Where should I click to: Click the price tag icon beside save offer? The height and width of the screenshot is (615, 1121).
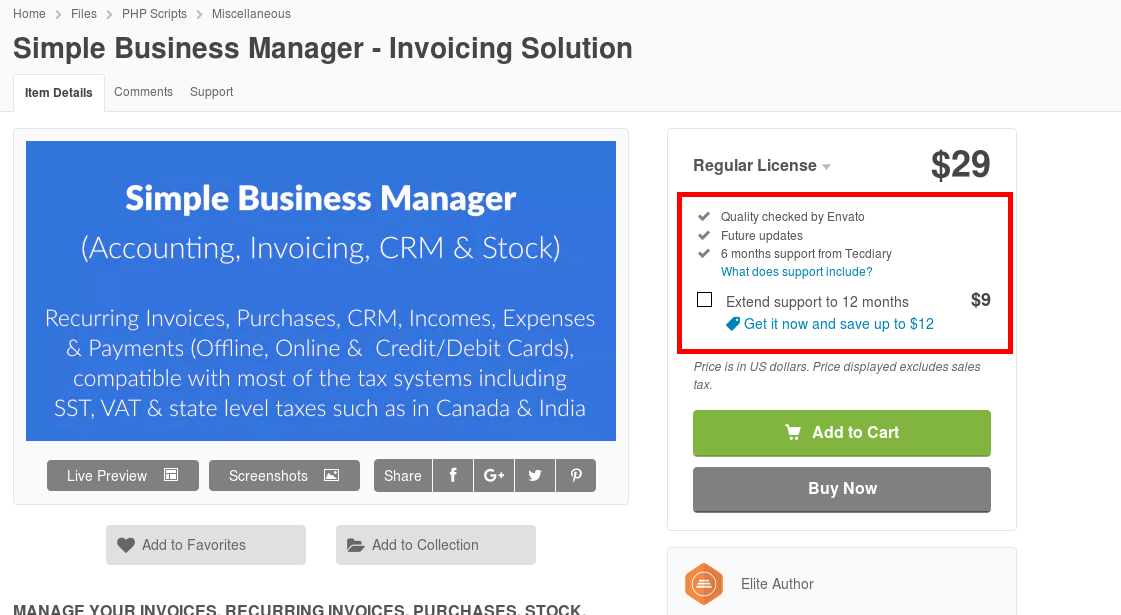(733, 324)
